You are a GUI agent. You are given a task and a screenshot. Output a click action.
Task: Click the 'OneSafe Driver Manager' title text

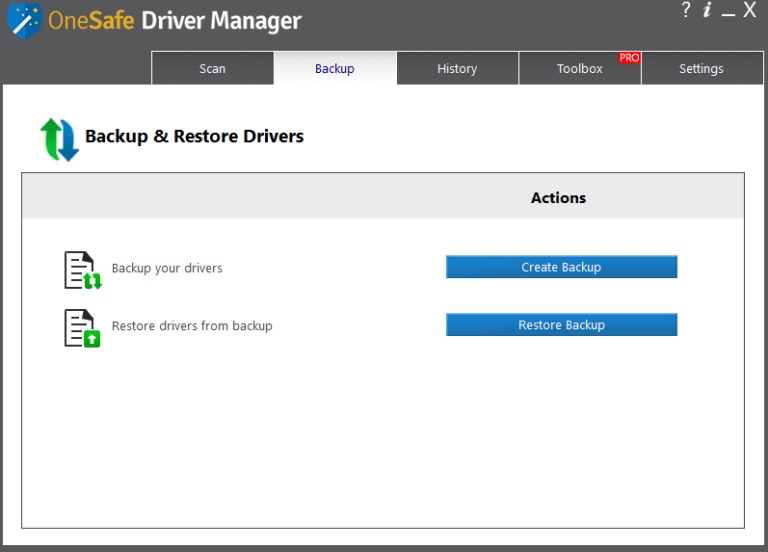[175, 21]
